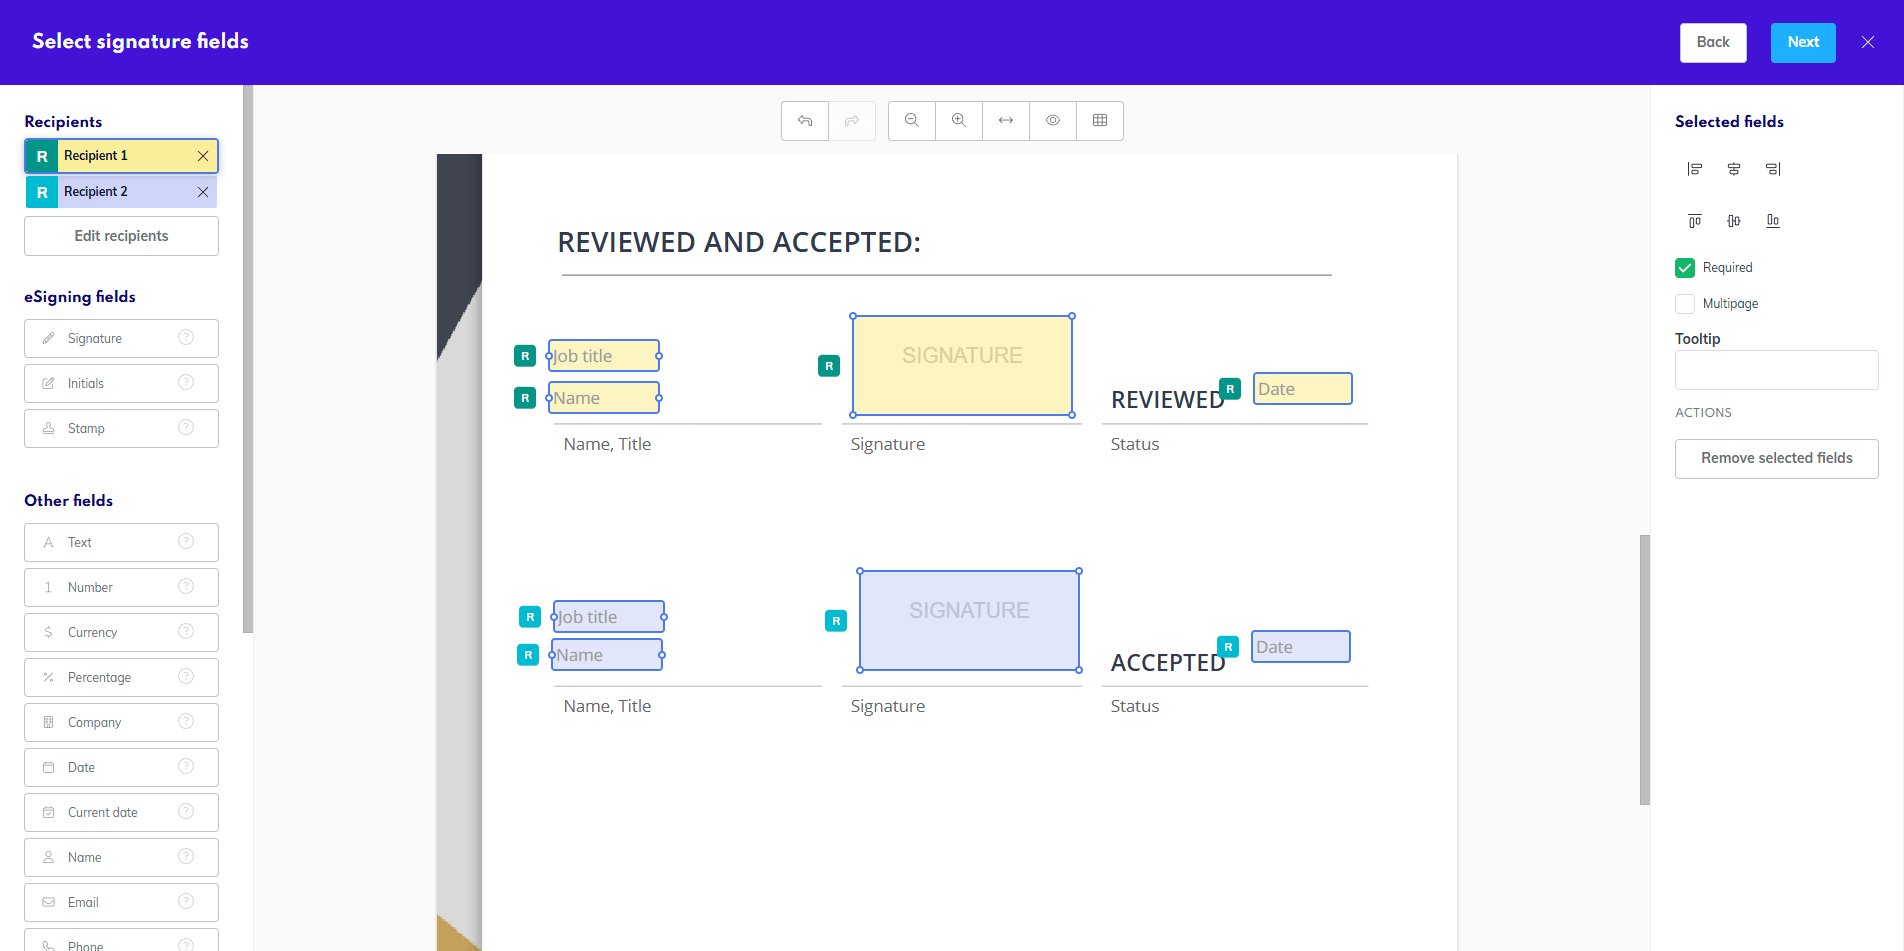Align selected fields left

tap(1694, 168)
